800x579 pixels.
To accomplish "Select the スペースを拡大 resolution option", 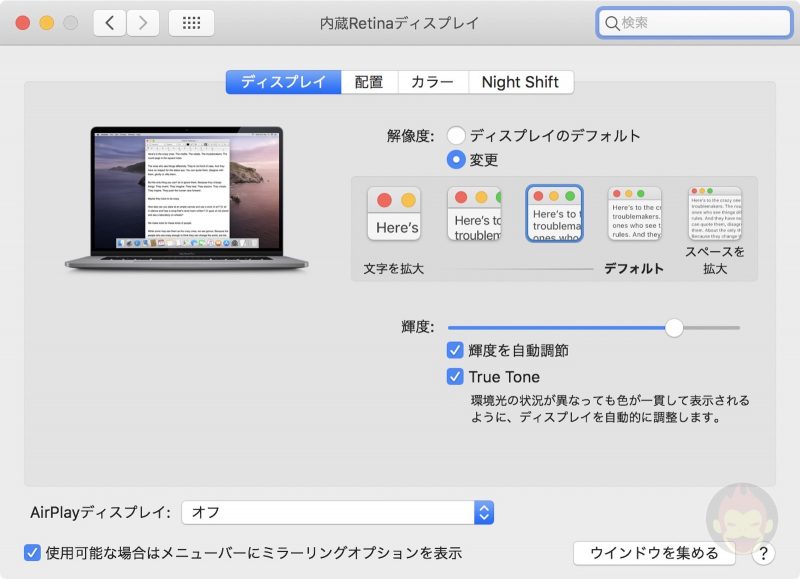I will 715,214.
